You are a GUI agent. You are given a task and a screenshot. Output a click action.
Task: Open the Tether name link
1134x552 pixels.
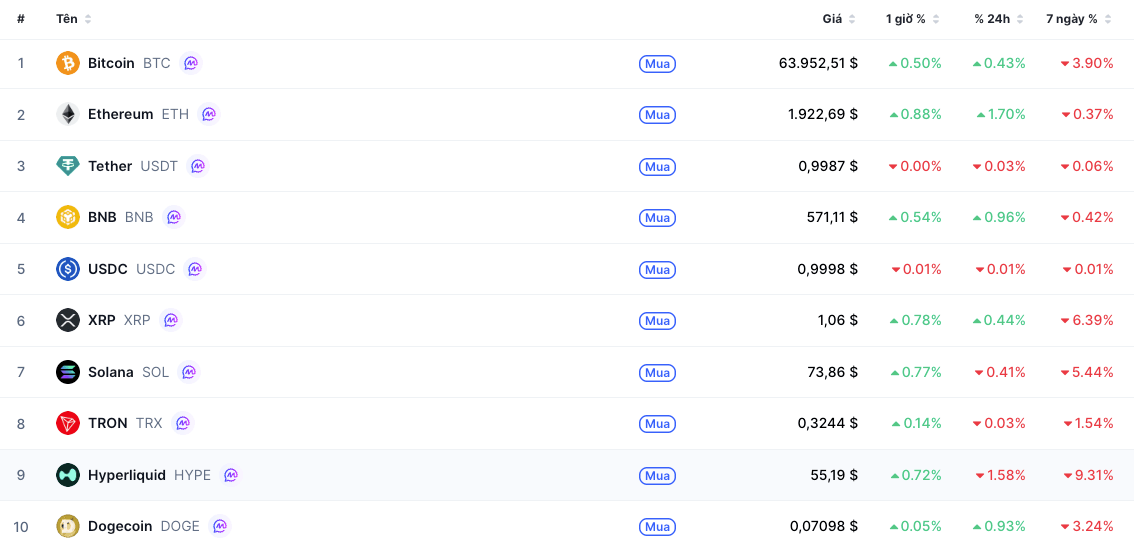click(110, 166)
